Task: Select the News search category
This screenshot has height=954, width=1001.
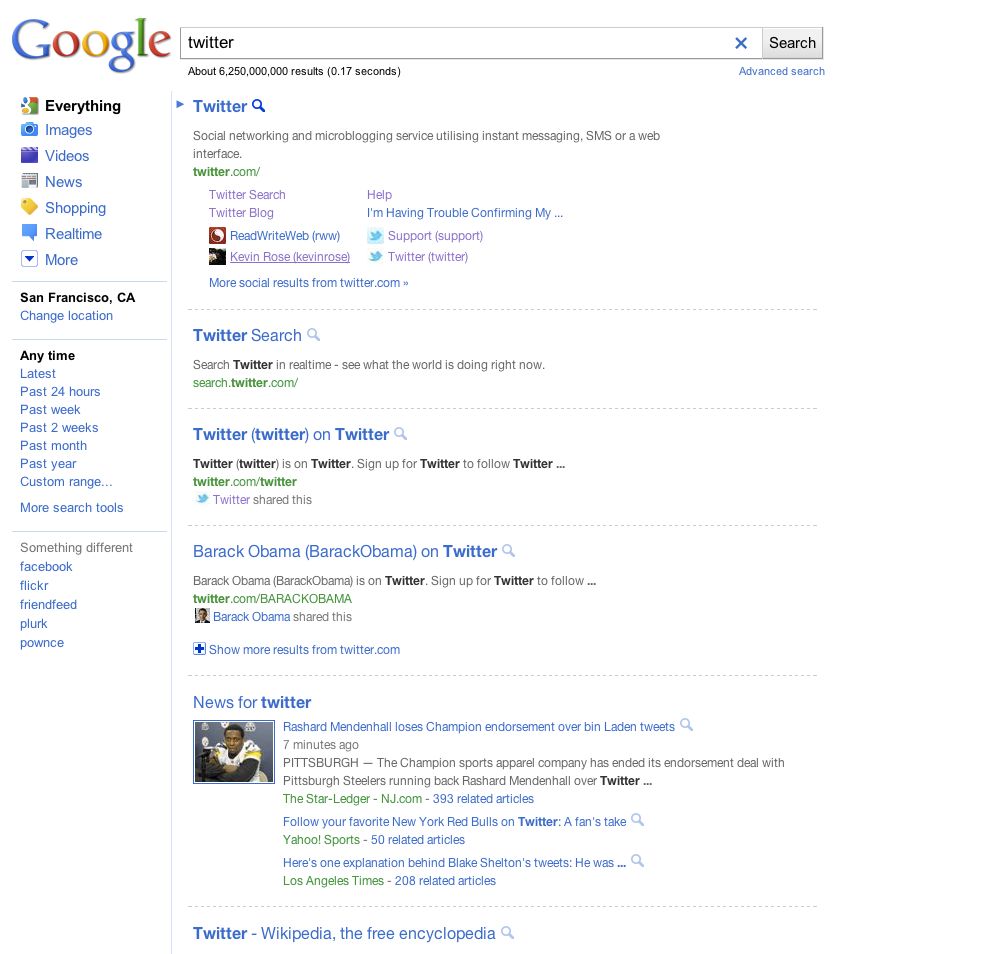Action: pyautogui.click(x=63, y=182)
